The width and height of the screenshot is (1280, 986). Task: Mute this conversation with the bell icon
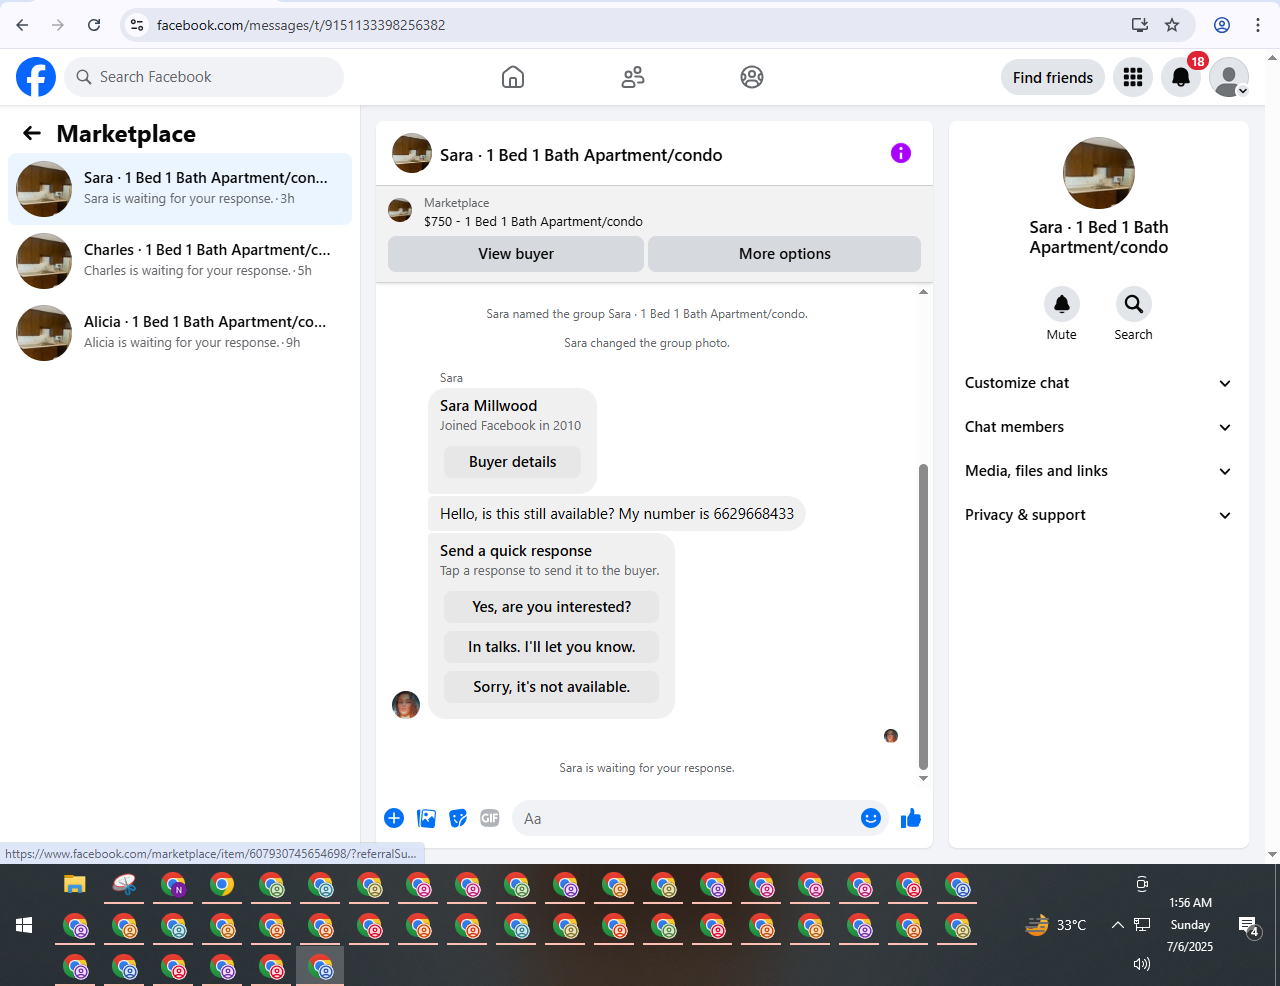1062,304
